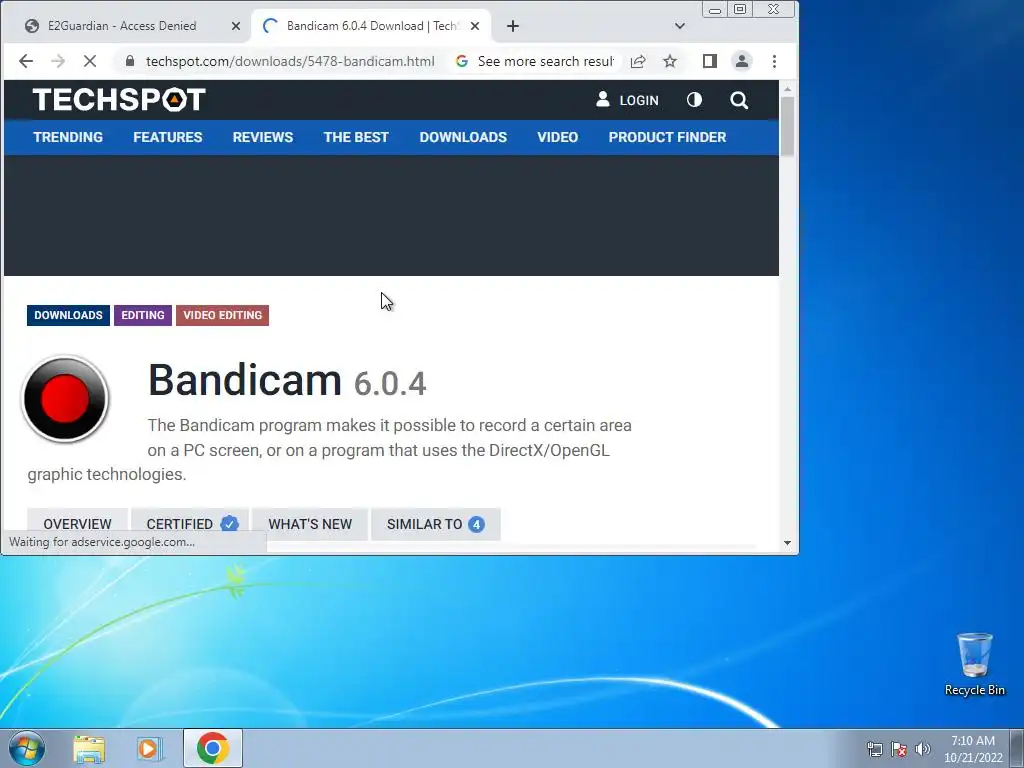Switch to the CERTIFIED tab

(x=190, y=524)
